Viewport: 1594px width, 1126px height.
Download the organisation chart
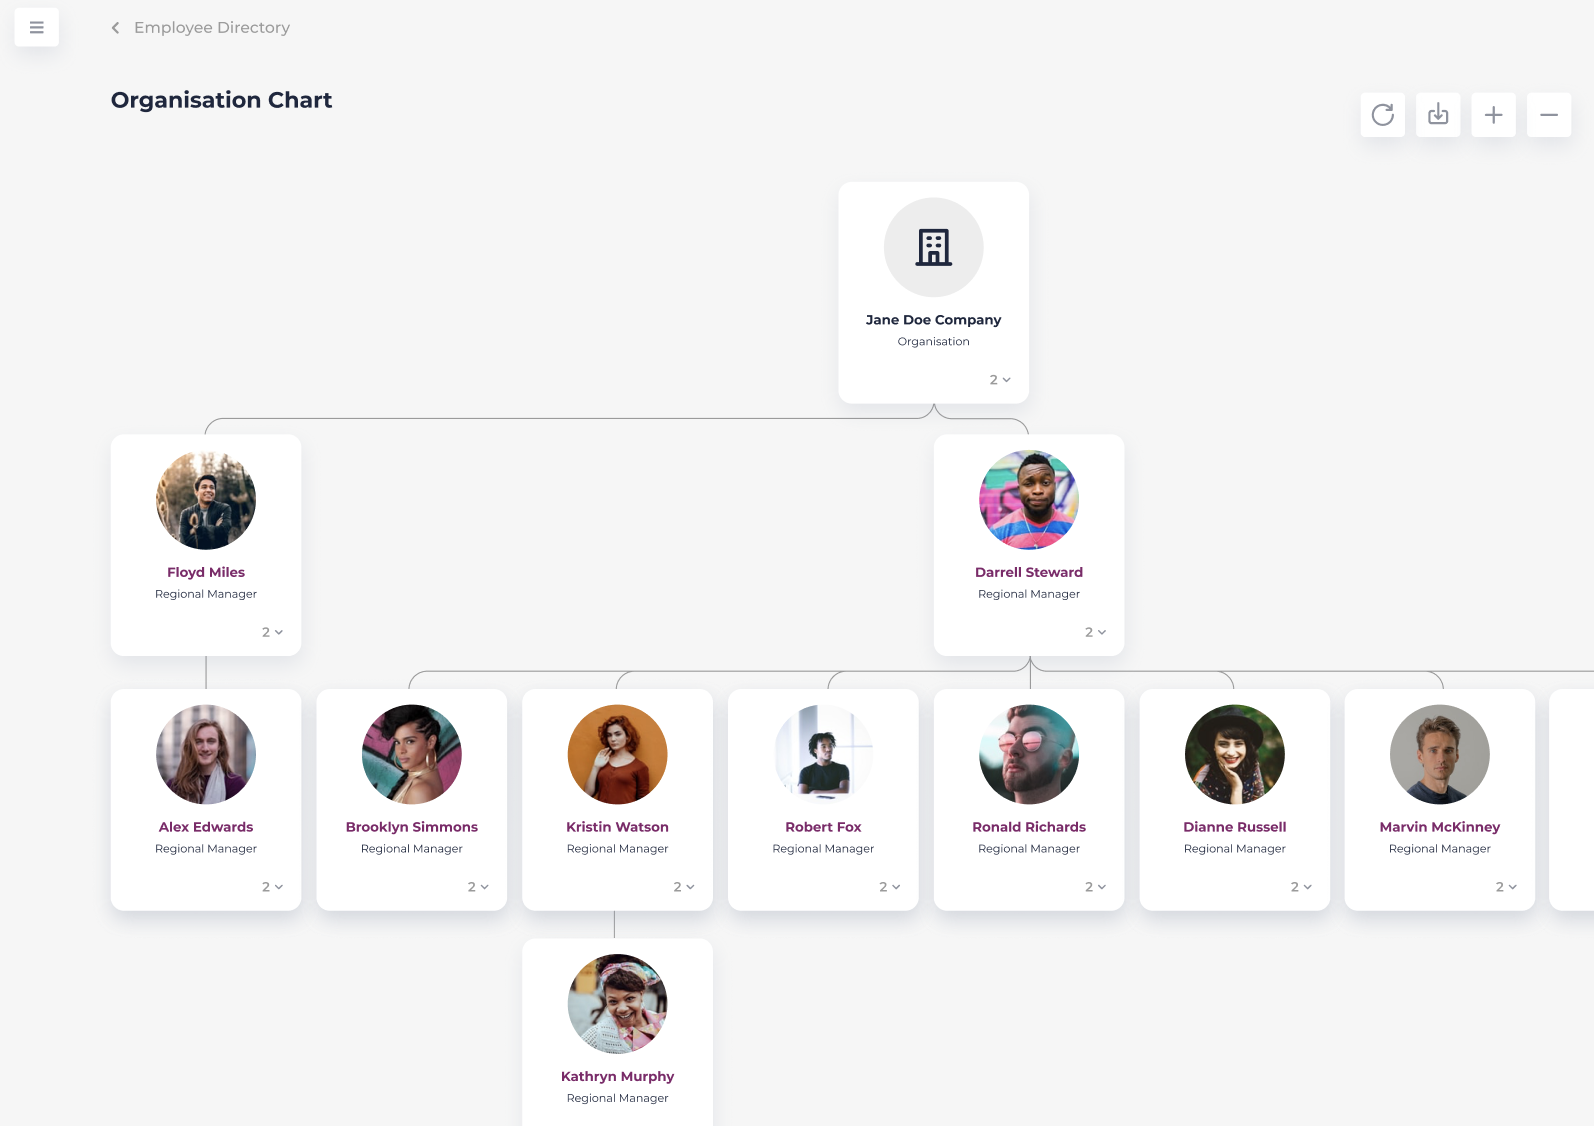click(1437, 115)
